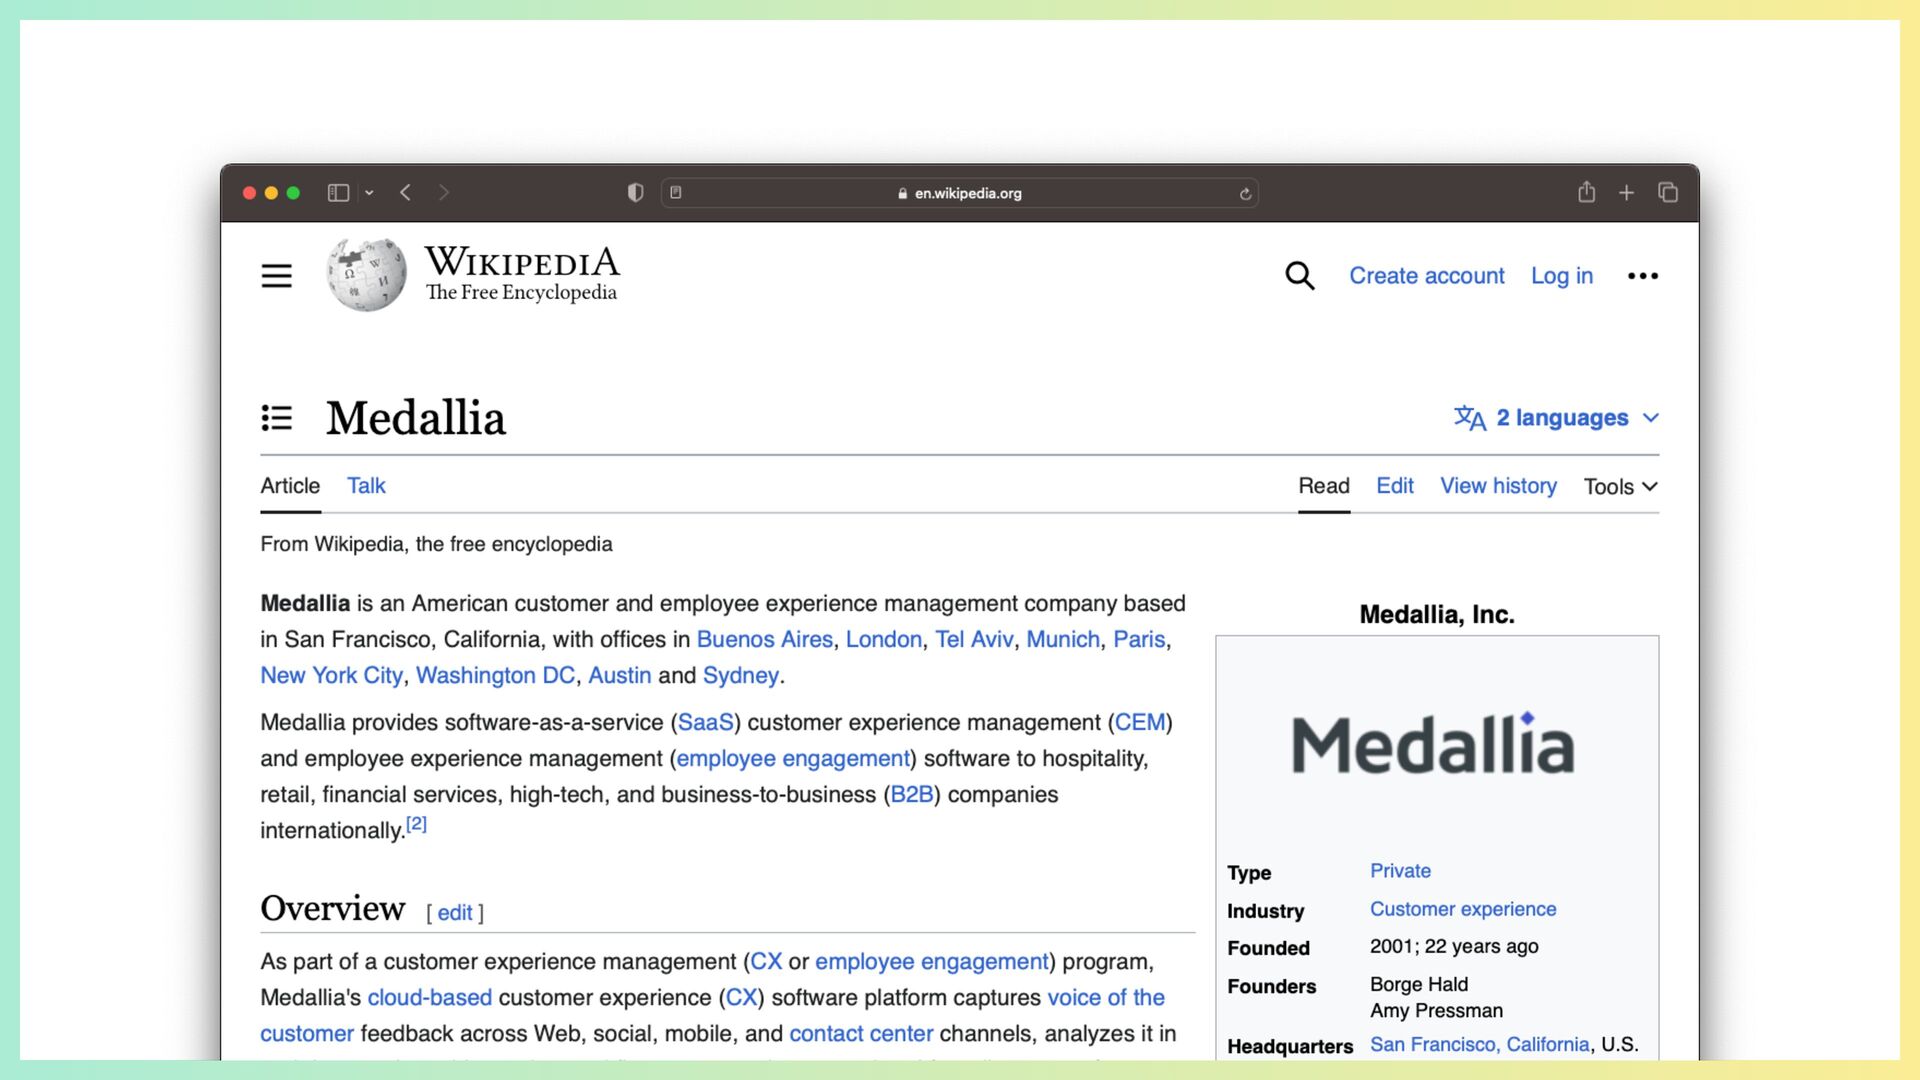Follow the Buenos Aires link
This screenshot has height=1080, width=1920.
764,640
